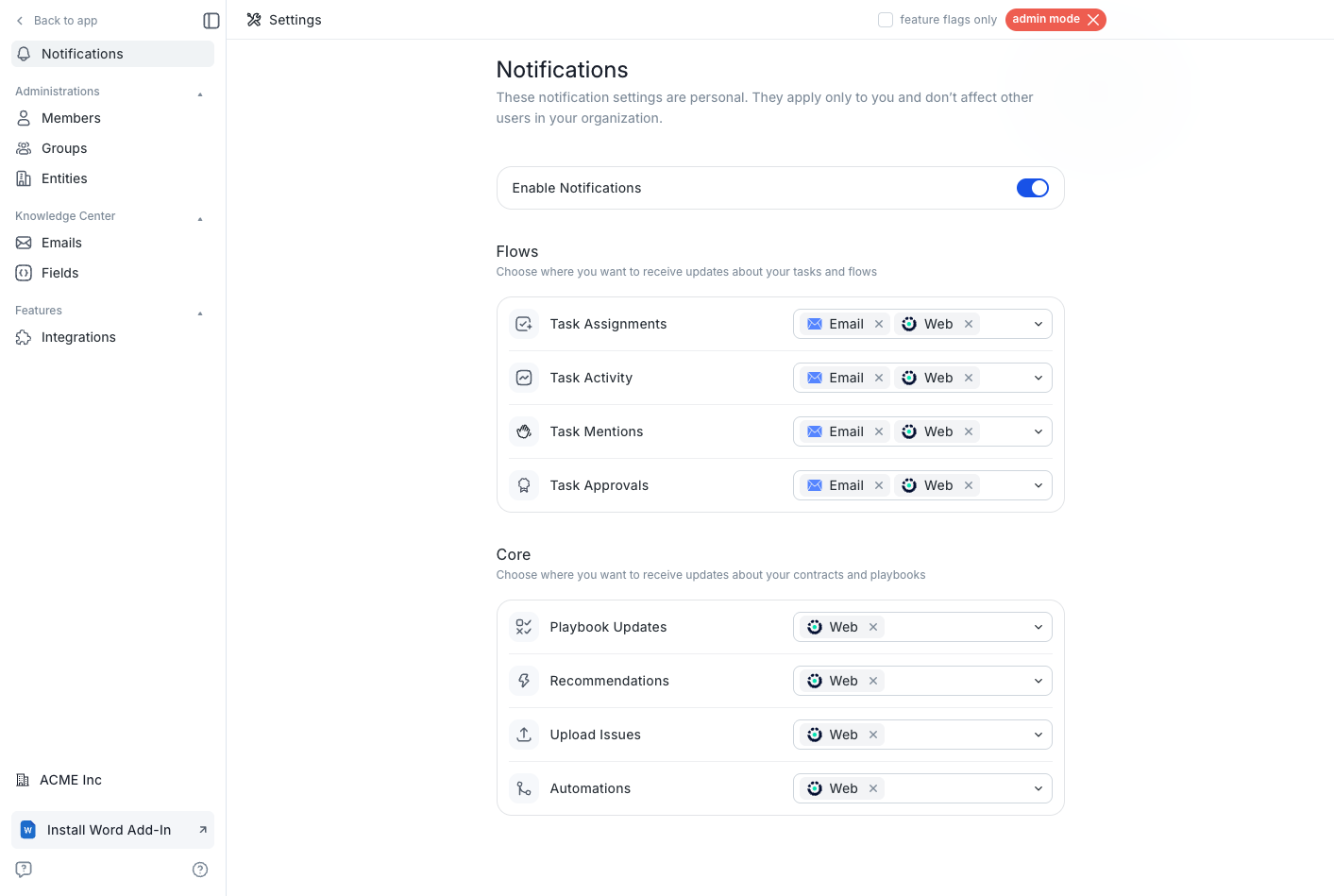
Task: Turn off the Enable Notifications switch
Action: click(1032, 188)
